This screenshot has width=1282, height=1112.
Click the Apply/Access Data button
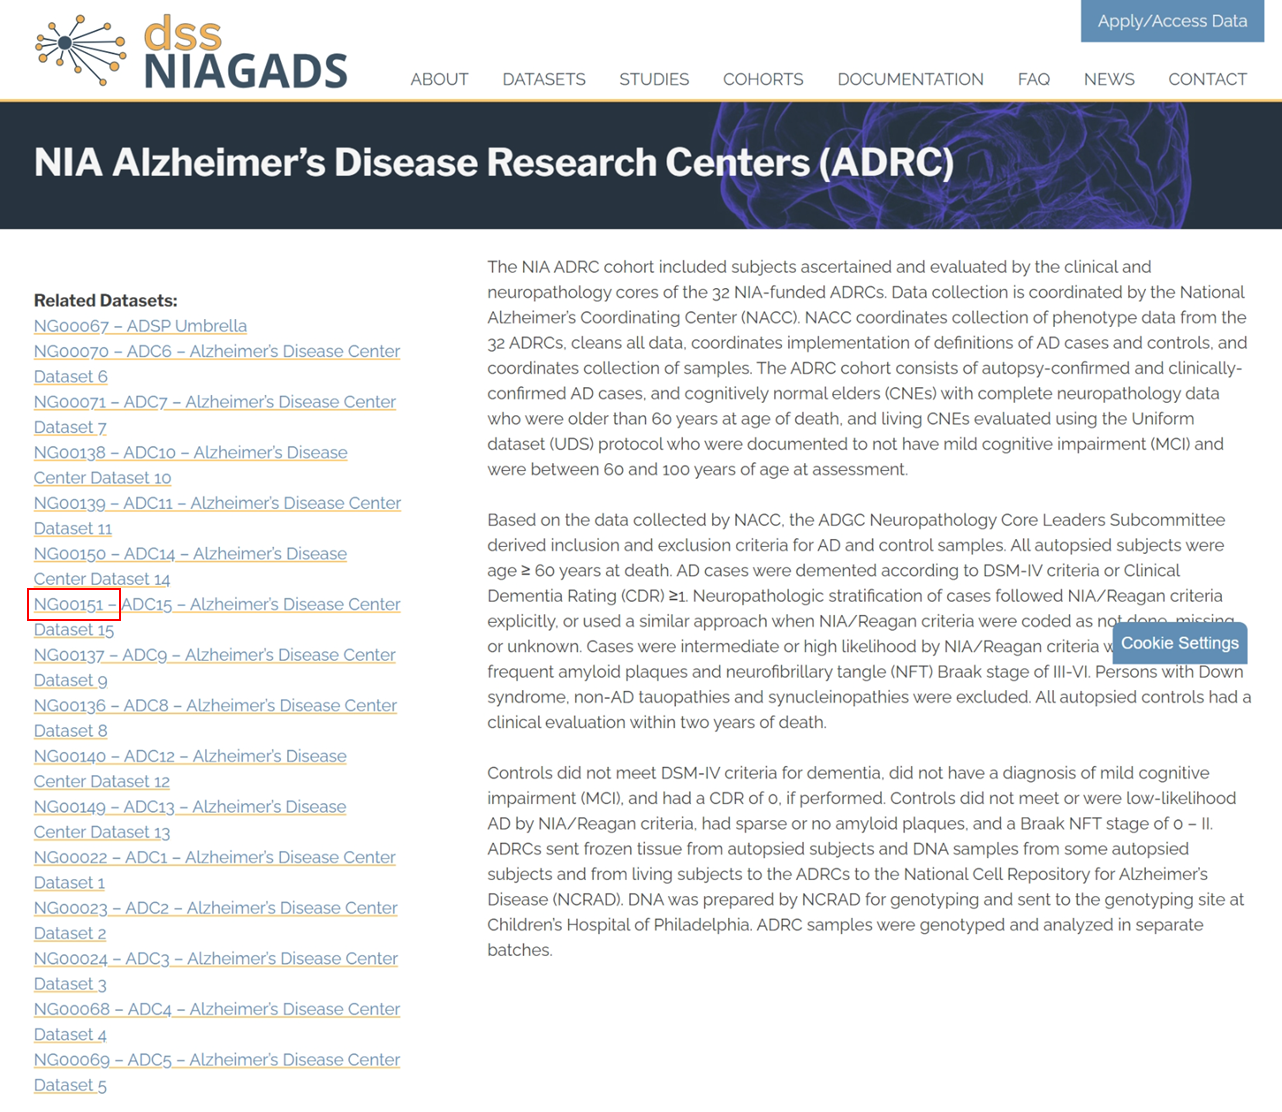(x=1172, y=21)
